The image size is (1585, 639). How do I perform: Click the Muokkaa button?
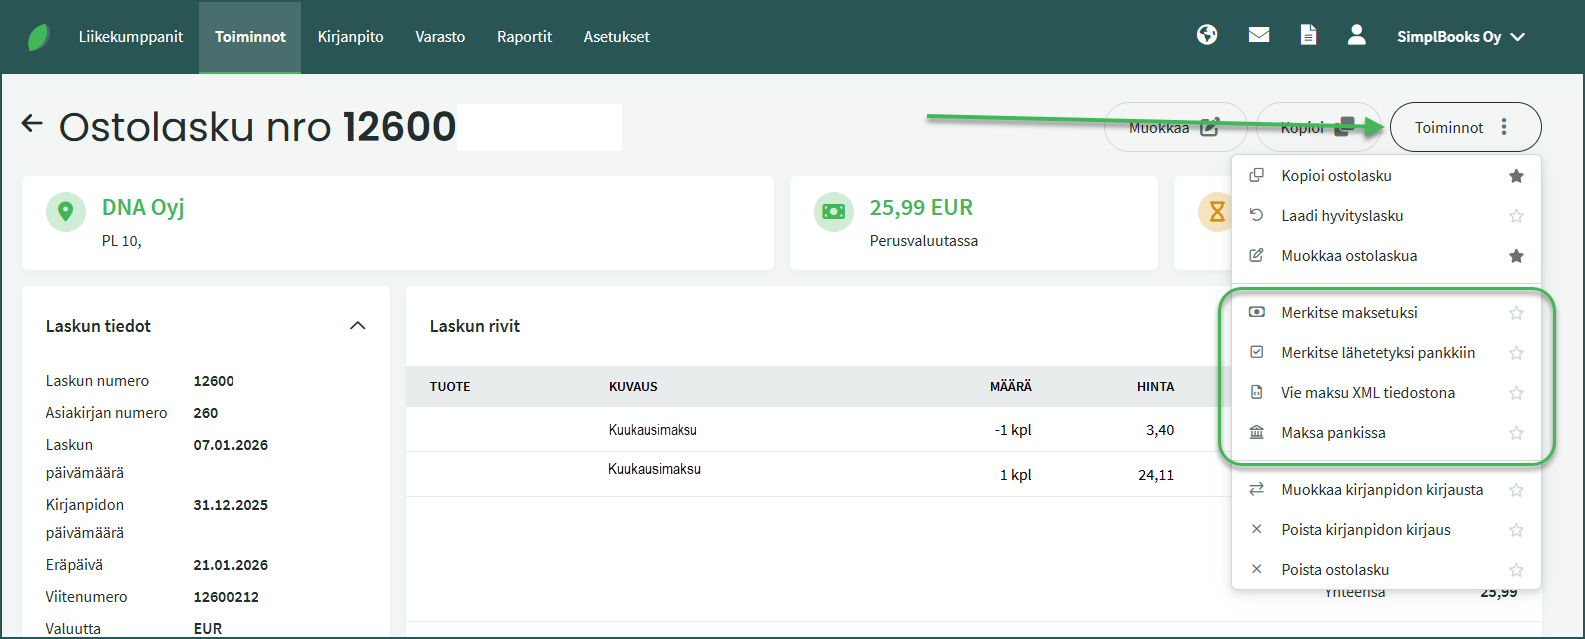[x=1174, y=127]
